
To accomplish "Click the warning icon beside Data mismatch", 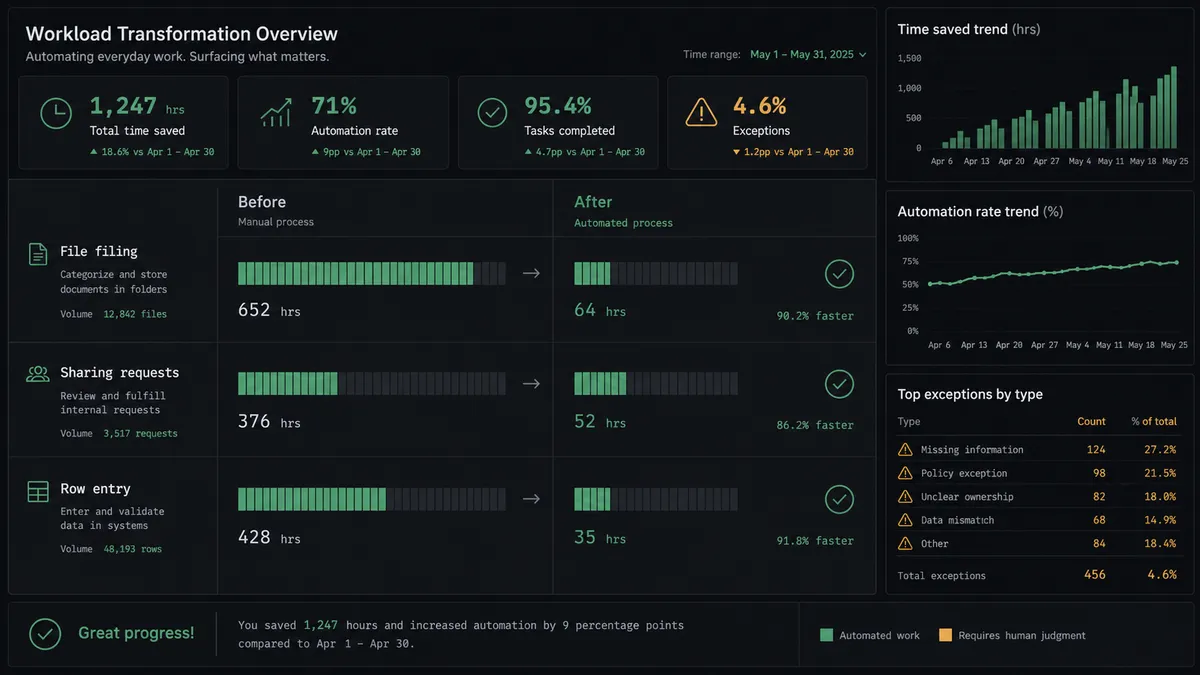I will (x=905, y=520).
